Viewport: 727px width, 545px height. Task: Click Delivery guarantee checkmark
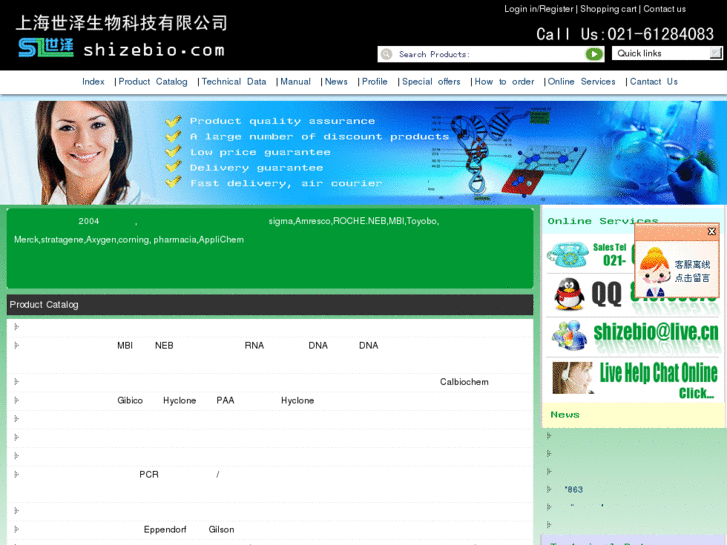pyautogui.click(x=173, y=167)
